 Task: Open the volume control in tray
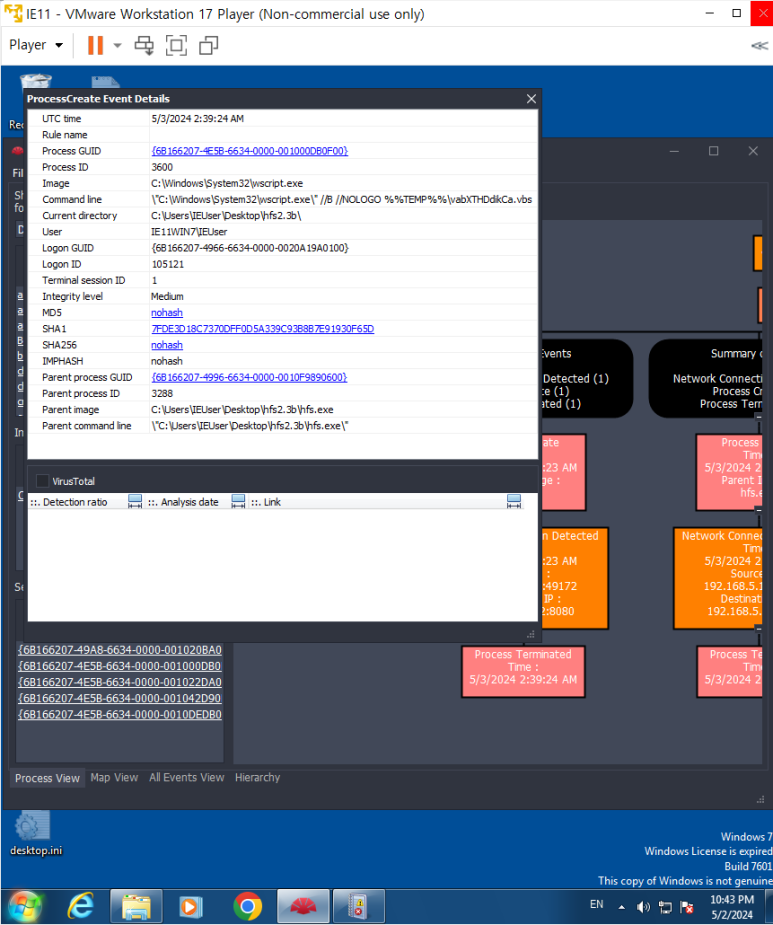643,907
